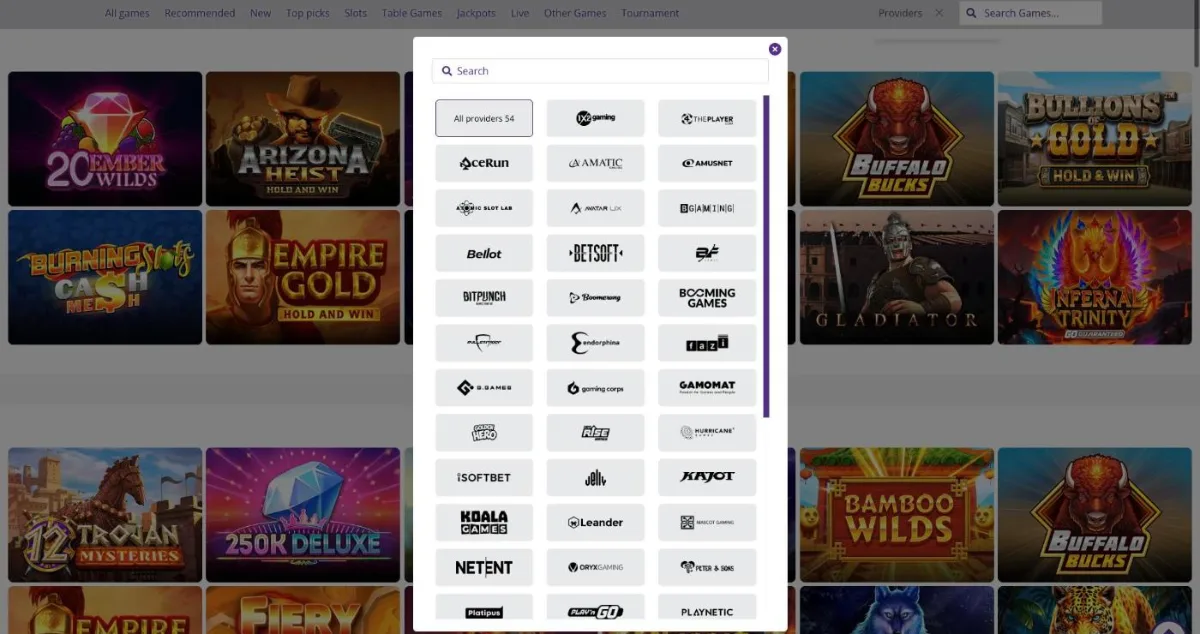Pick the AceRun provider tile
Image resolution: width=1200 pixels, height=634 pixels.
pos(484,163)
